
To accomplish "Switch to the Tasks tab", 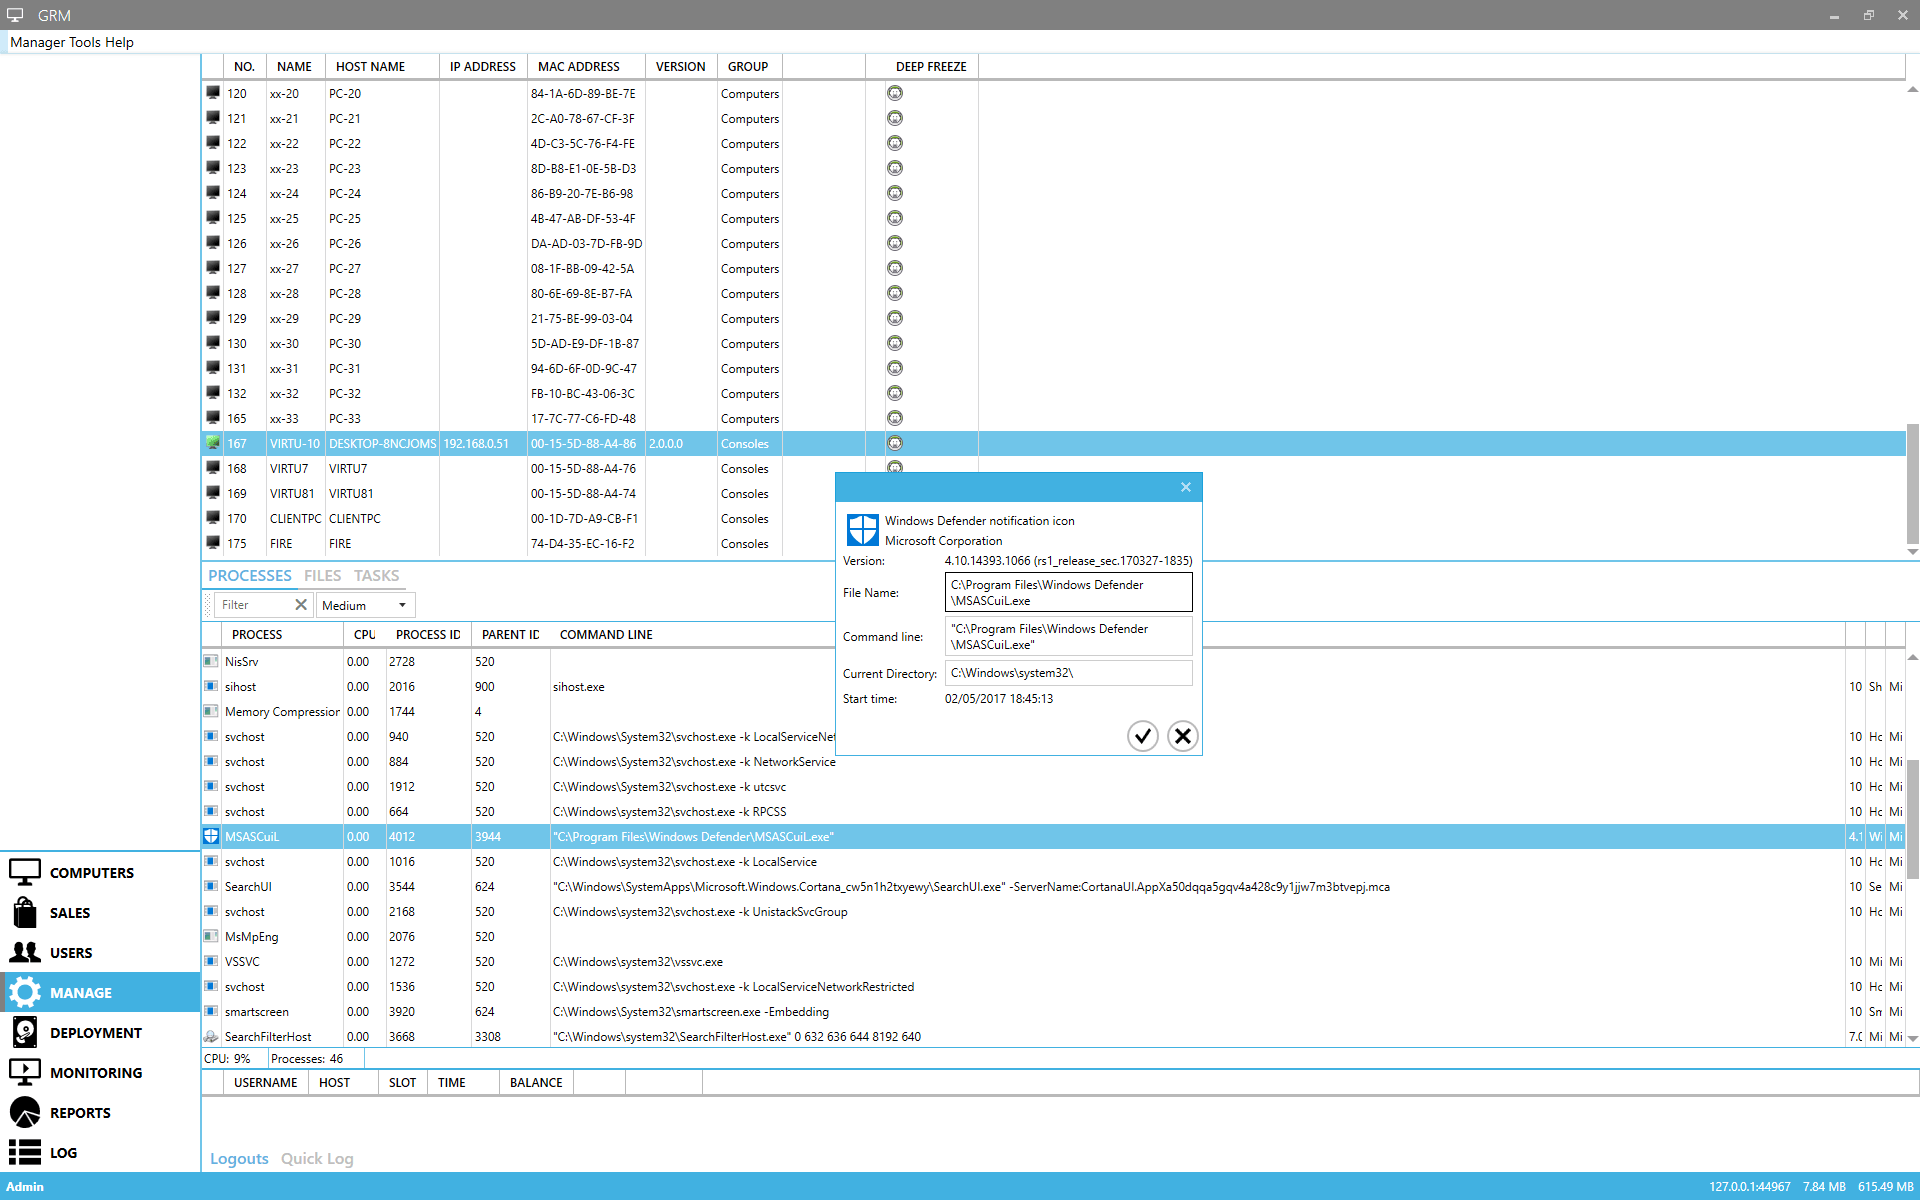I will [x=376, y=576].
